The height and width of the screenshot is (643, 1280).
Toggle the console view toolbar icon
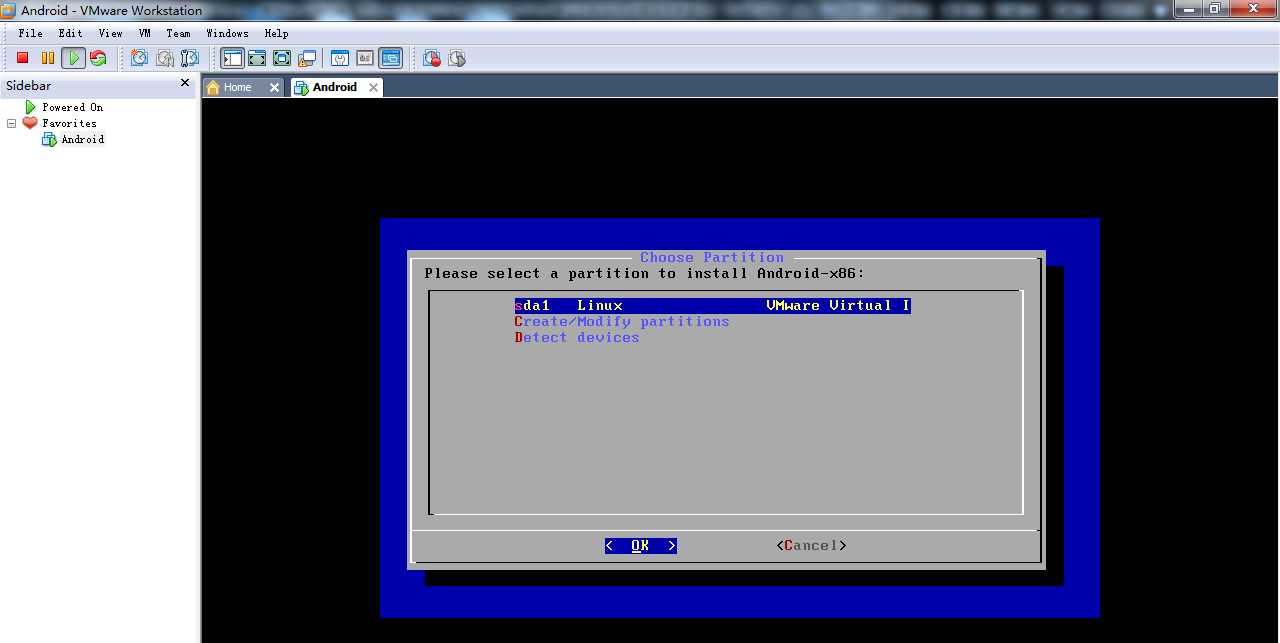(390, 58)
